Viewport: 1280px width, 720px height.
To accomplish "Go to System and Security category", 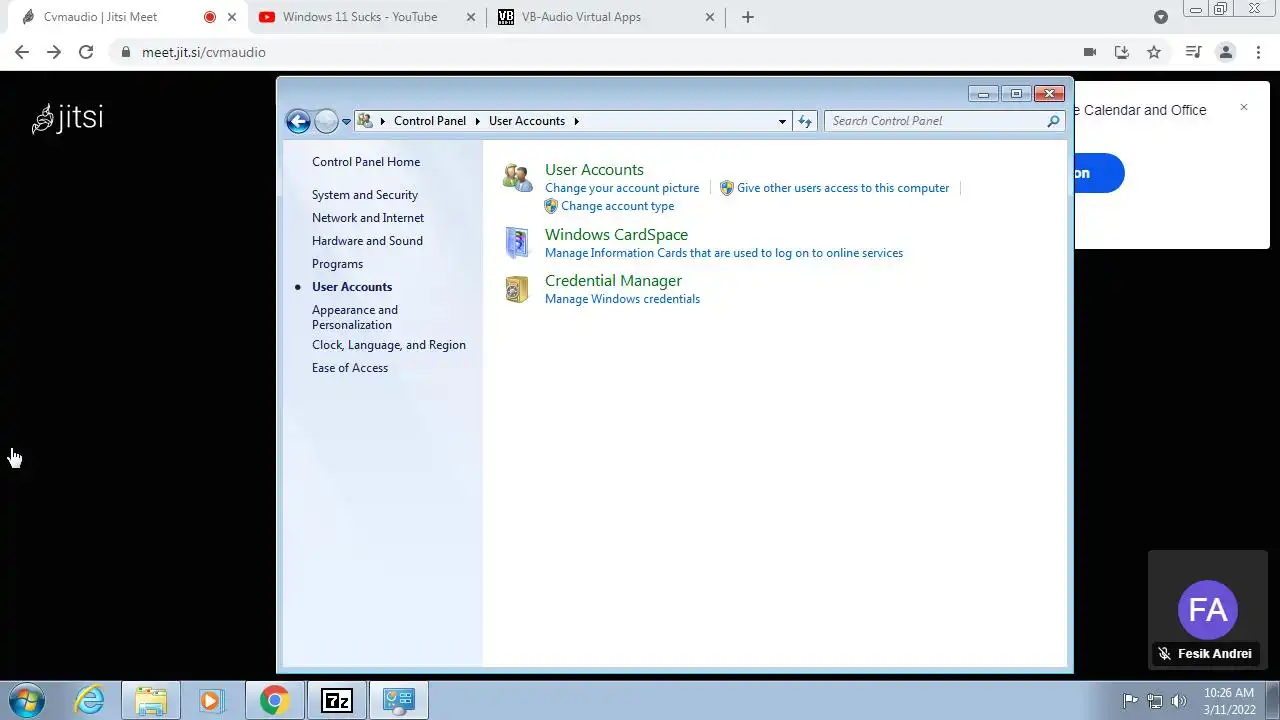I will (365, 195).
